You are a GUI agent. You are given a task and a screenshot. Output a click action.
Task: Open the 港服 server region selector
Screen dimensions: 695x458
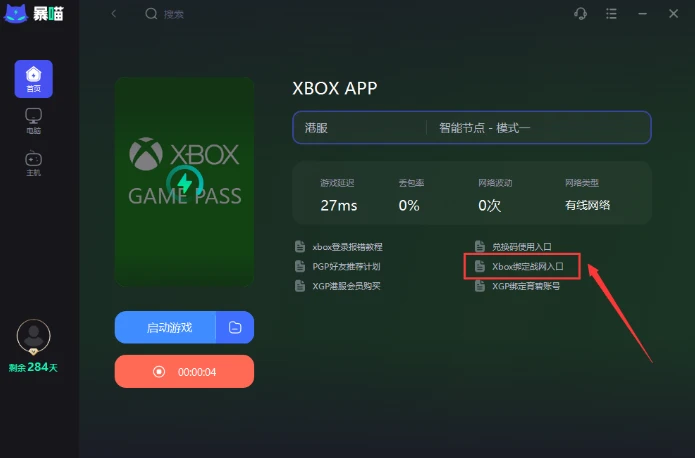tap(359, 128)
